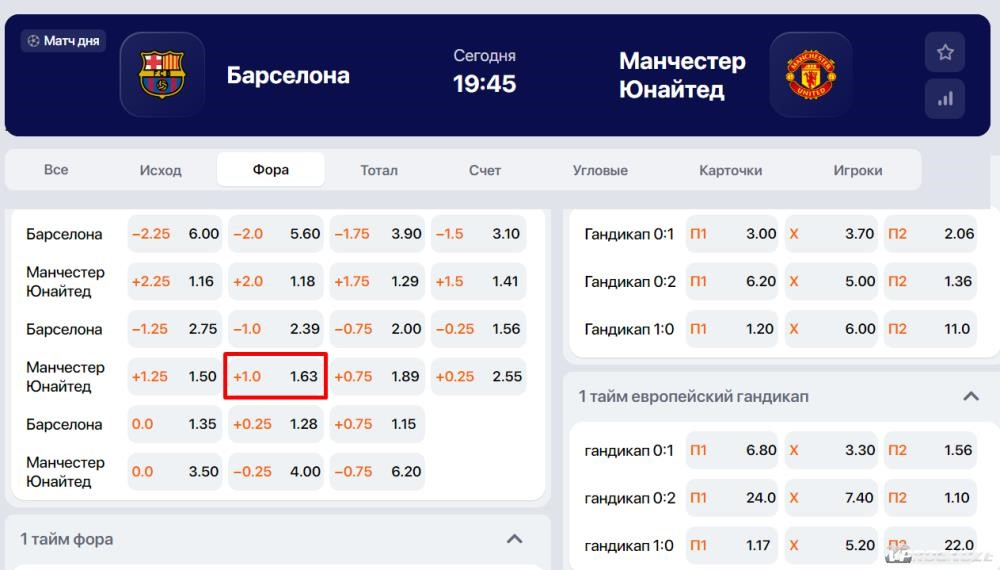
Task: Click the Barcelona club crest
Action: click(x=162, y=75)
